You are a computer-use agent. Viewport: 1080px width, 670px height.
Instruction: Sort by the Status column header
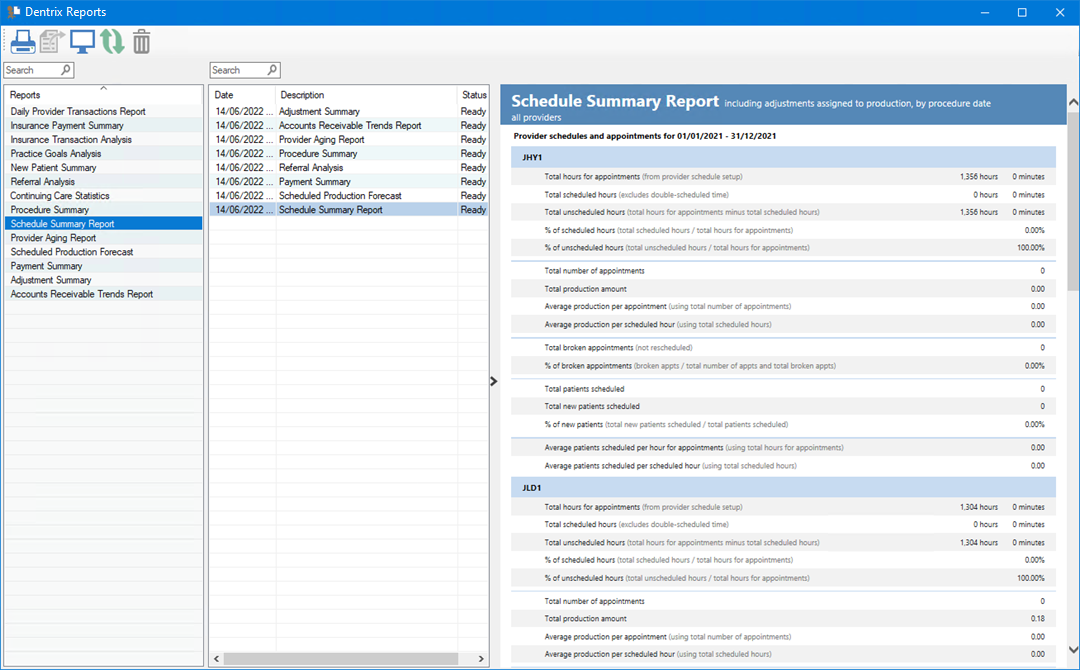[x=473, y=95]
